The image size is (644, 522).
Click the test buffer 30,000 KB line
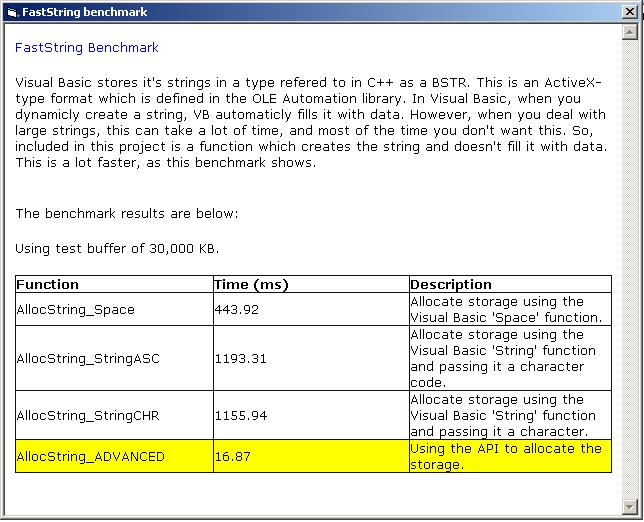[118, 248]
